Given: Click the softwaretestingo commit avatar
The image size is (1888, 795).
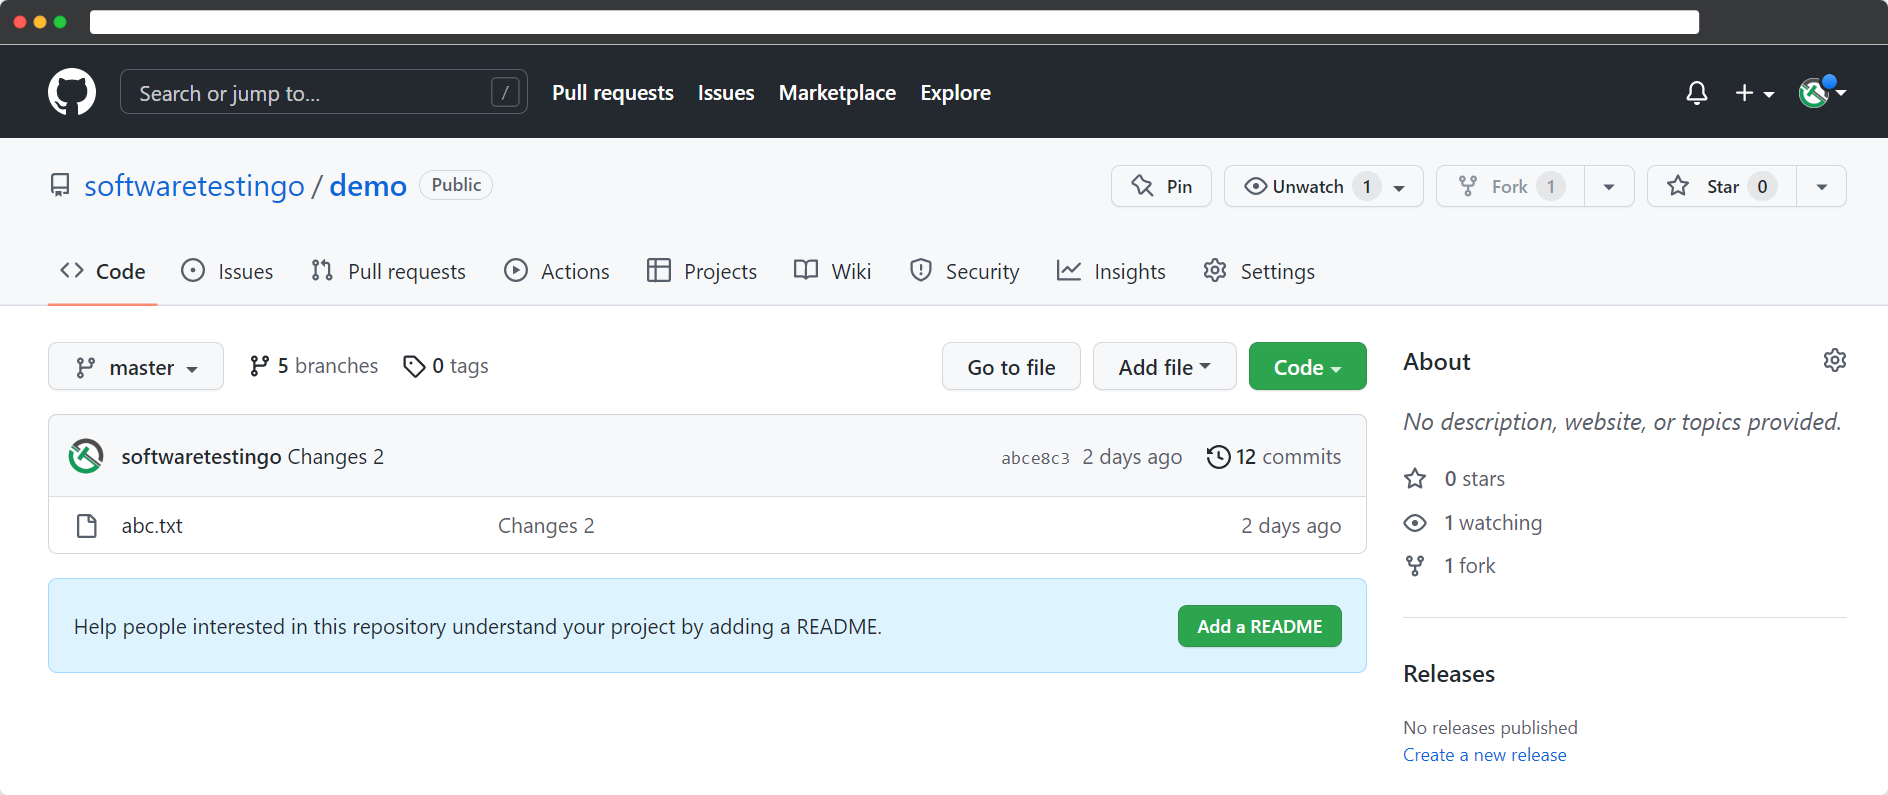Looking at the screenshot, I should click(86, 456).
